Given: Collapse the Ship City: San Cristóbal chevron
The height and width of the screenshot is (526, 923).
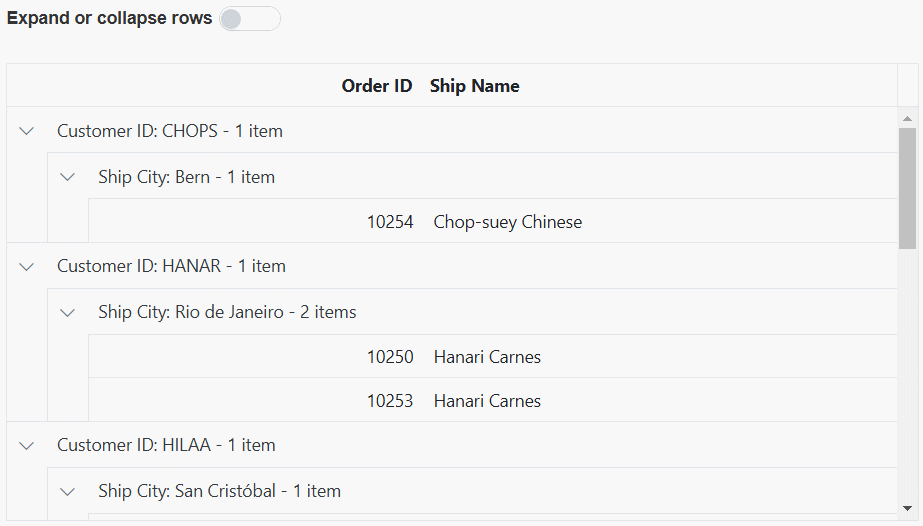Looking at the screenshot, I should coord(68,491).
